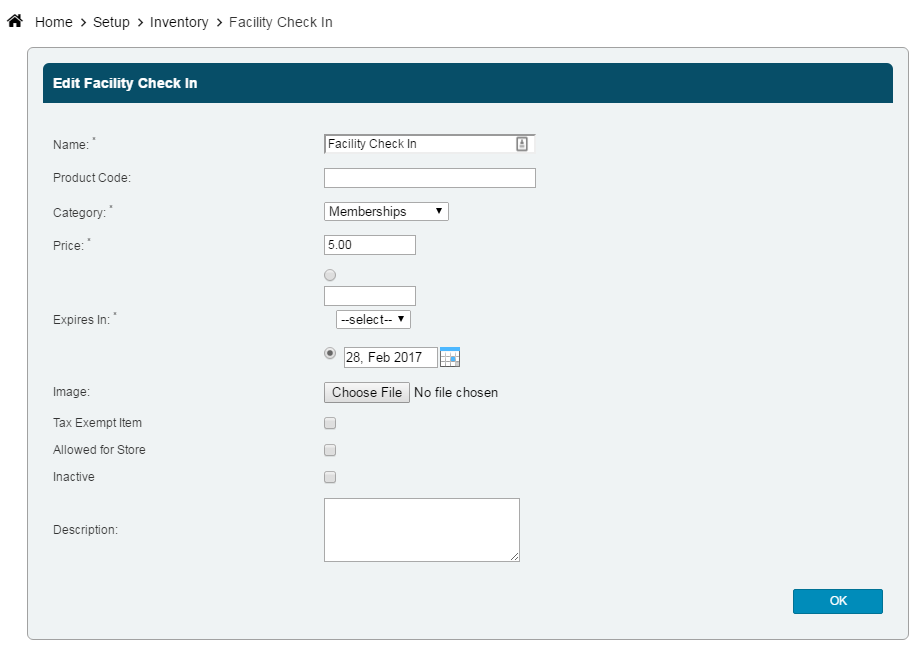Enable the Tax Exempt Item checkbox
The image size is (921, 652).
point(330,423)
